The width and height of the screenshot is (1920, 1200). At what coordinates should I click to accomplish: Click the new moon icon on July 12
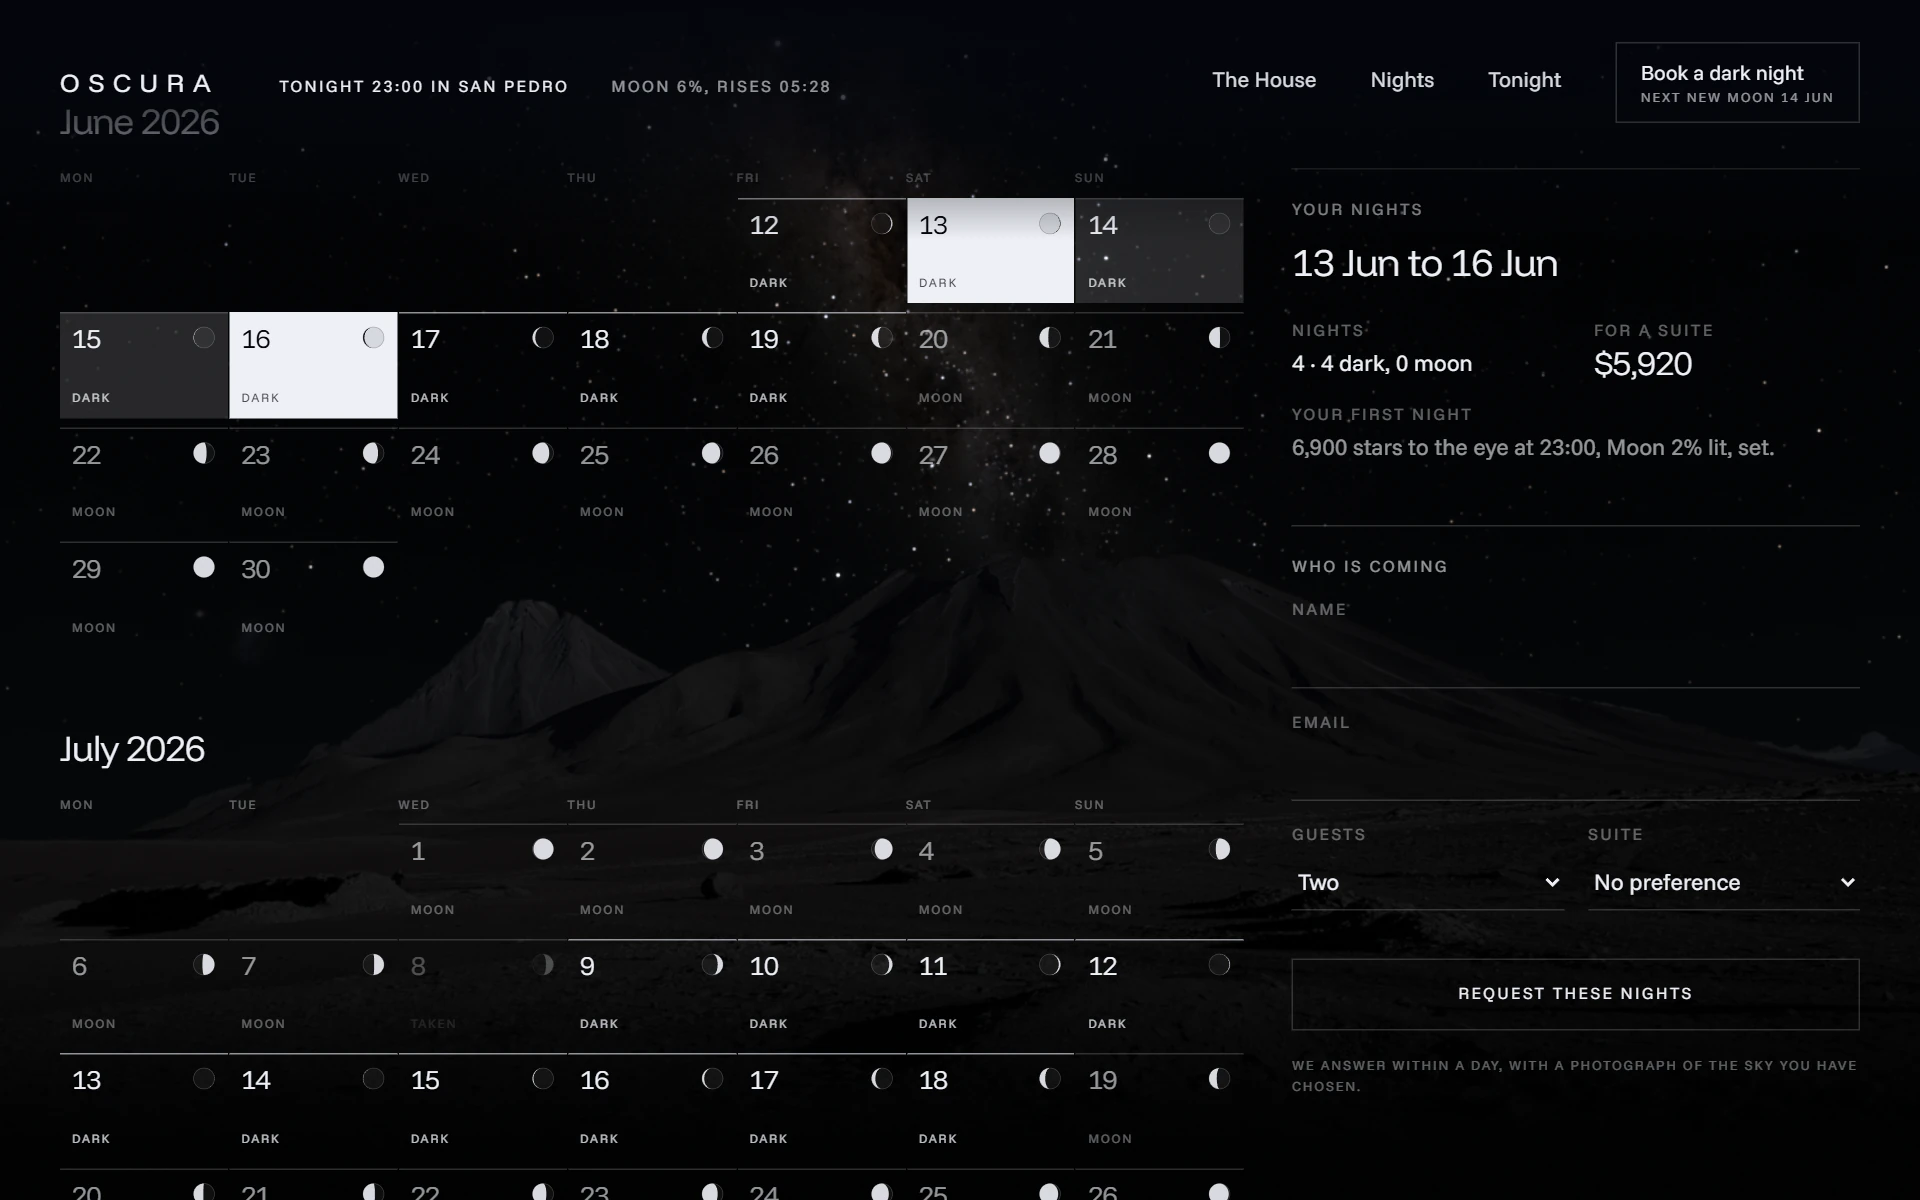[1219, 965]
